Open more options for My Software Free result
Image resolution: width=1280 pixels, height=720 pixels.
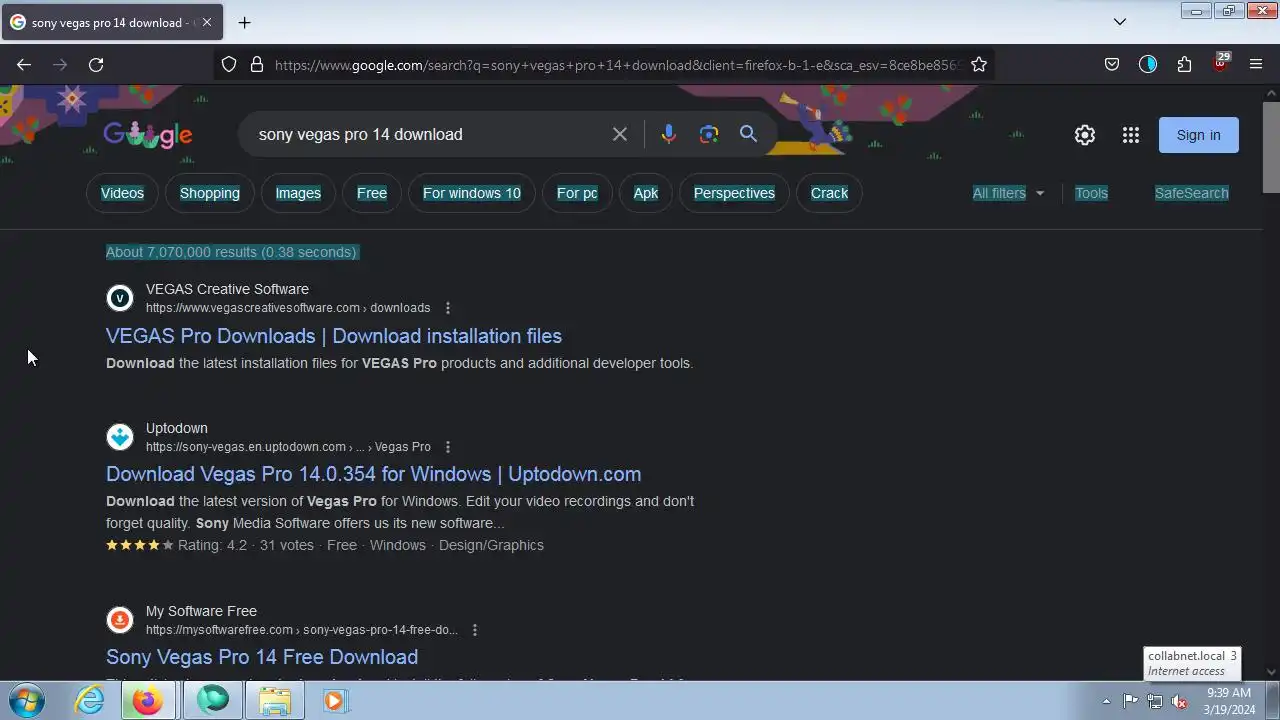tap(475, 630)
